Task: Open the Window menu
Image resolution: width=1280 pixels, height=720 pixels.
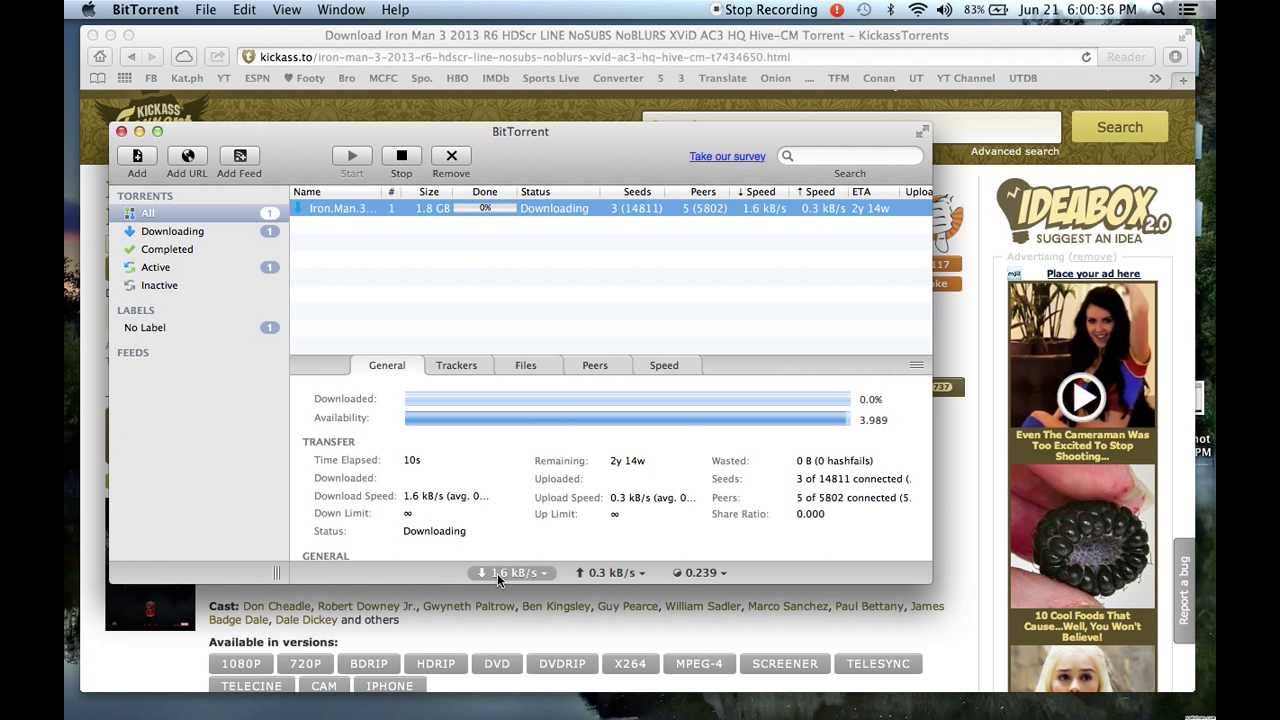Action: (341, 10)
